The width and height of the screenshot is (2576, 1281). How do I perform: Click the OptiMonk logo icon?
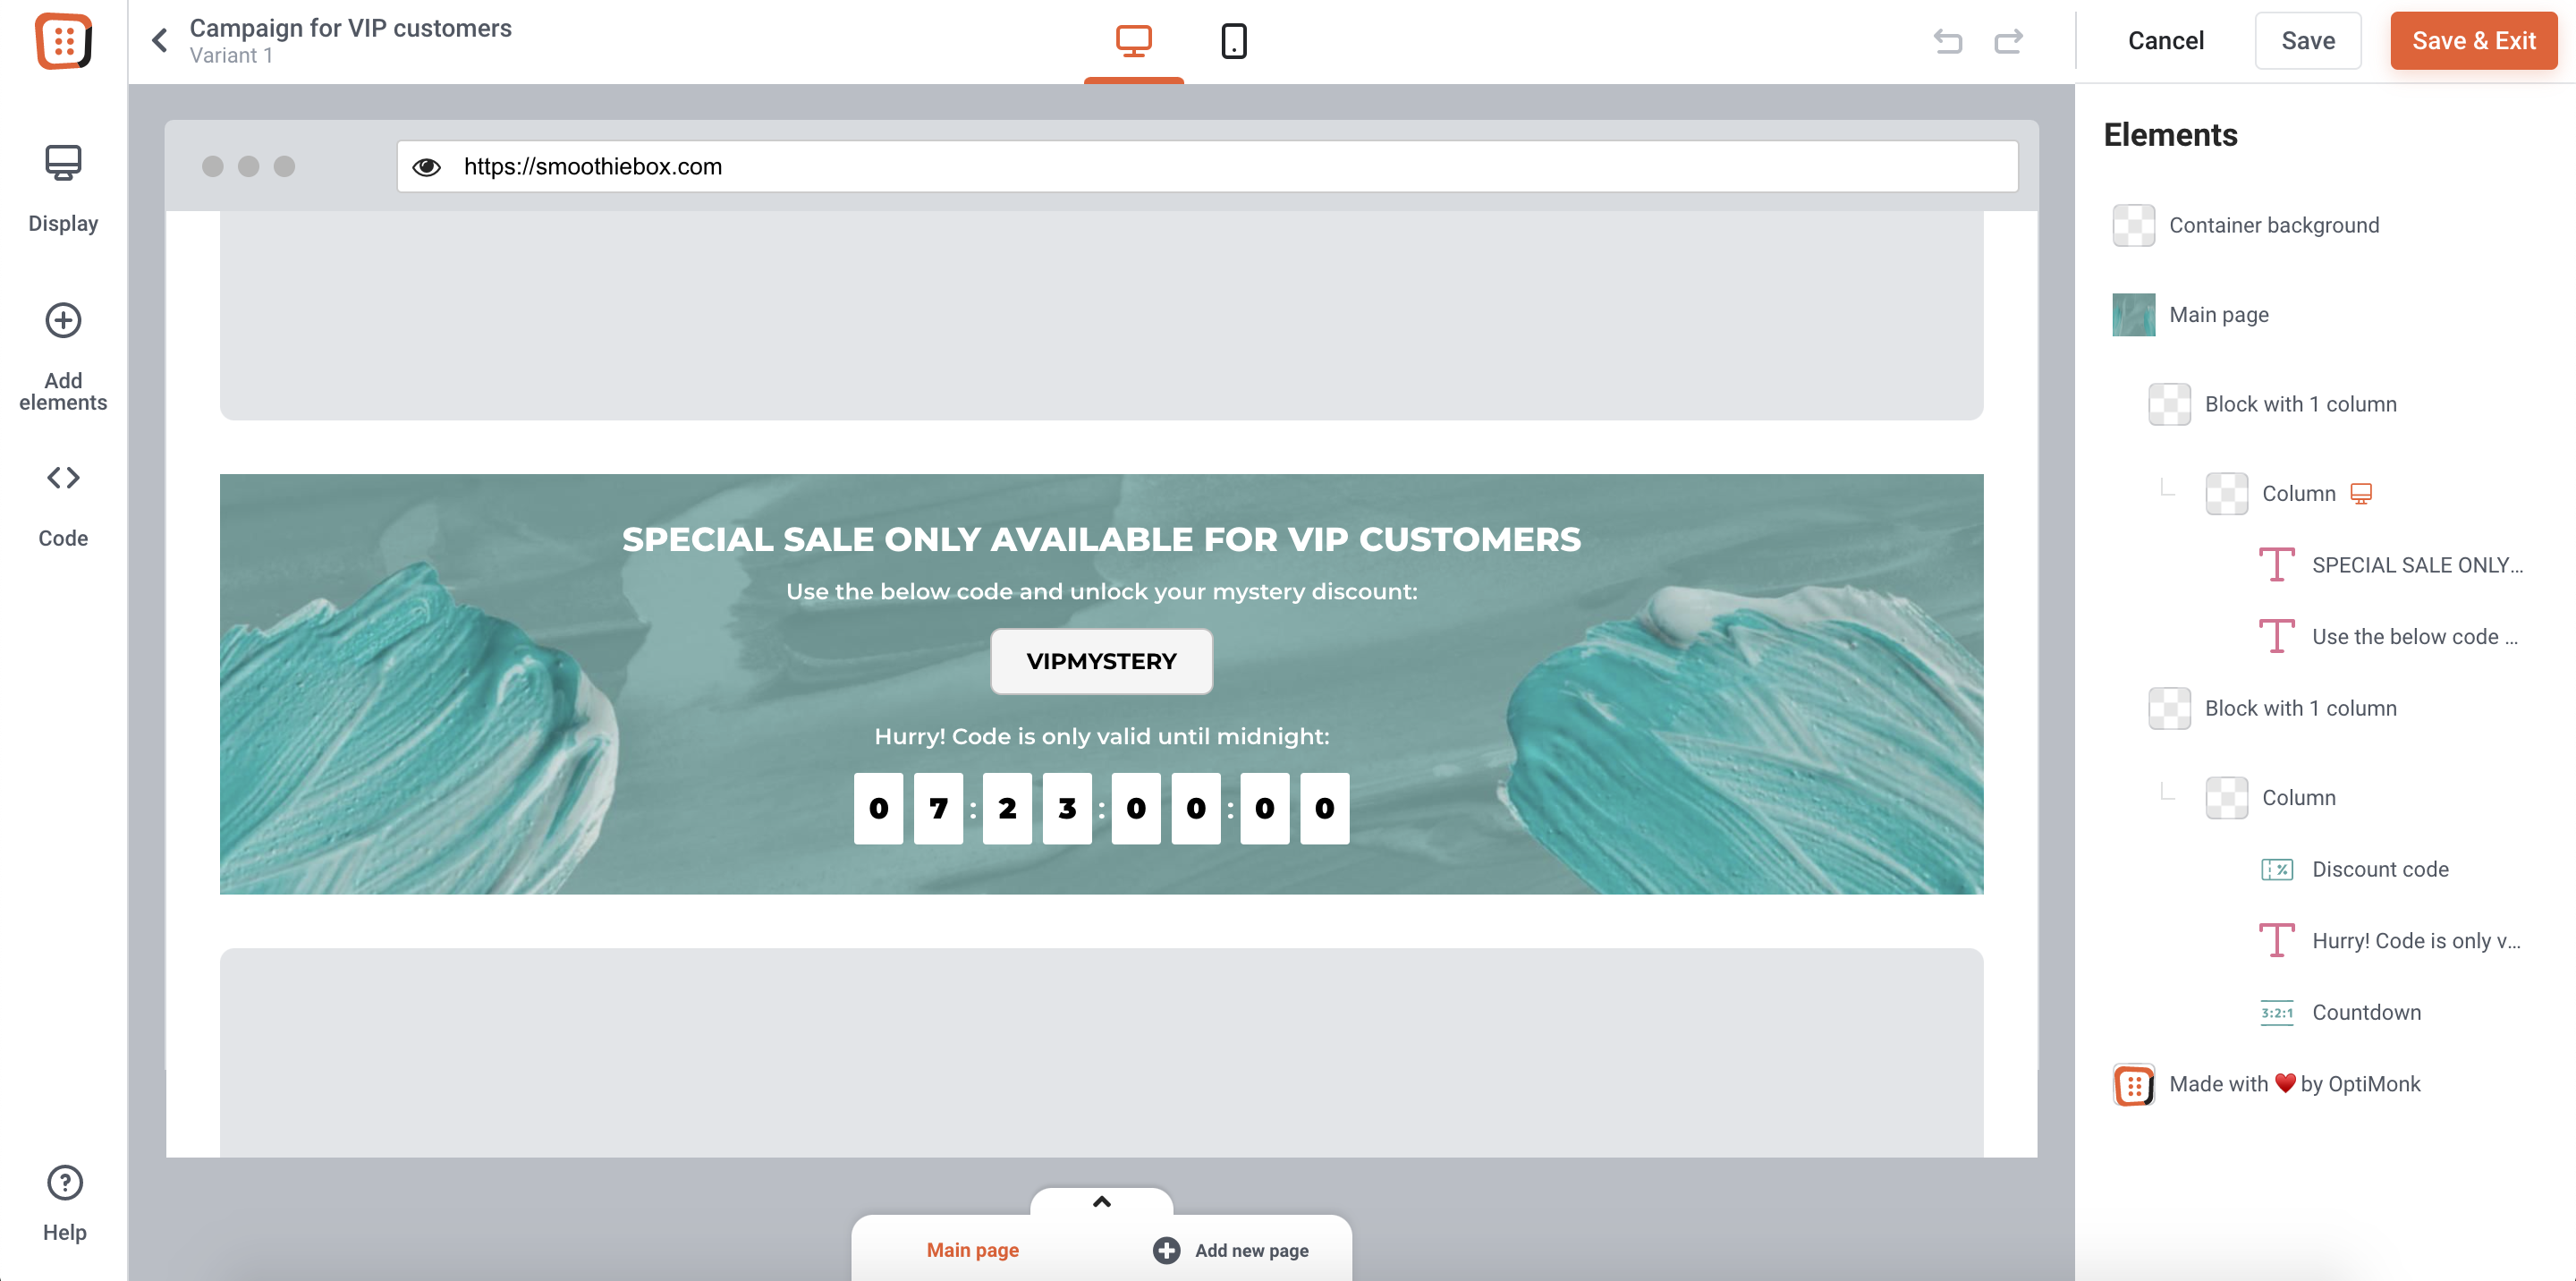click(63, 41)
